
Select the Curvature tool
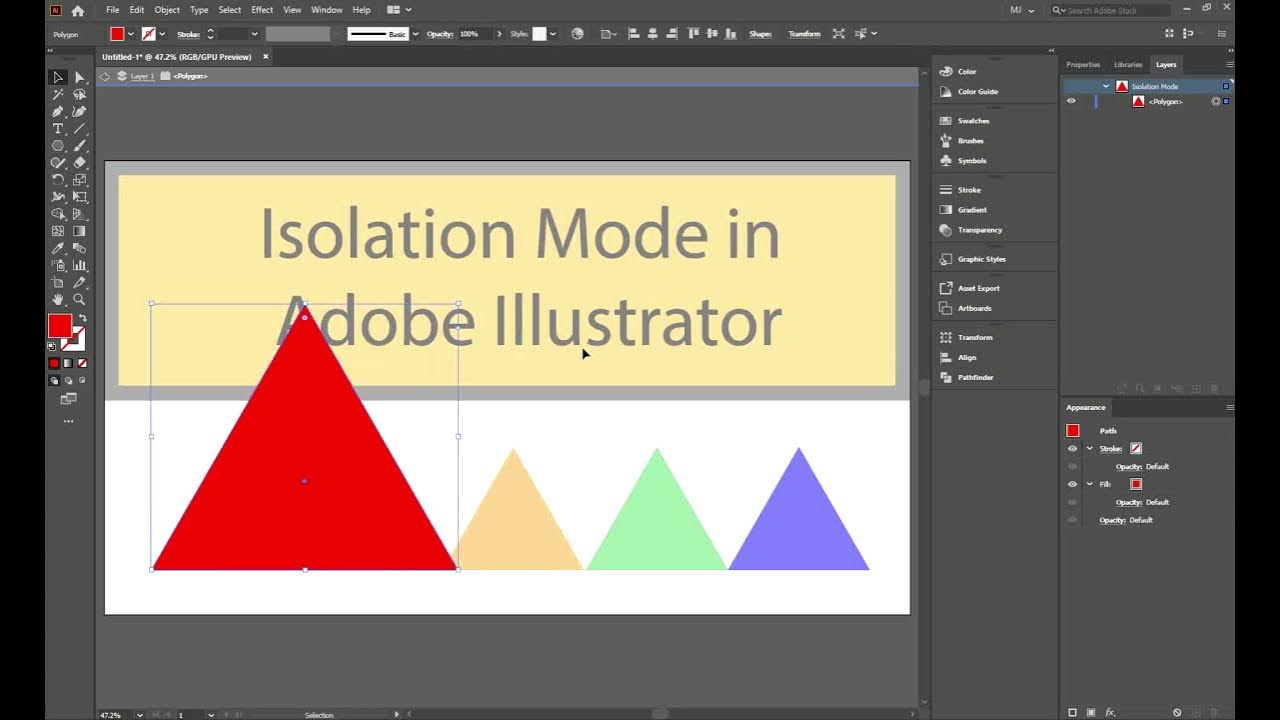[79, 111]
